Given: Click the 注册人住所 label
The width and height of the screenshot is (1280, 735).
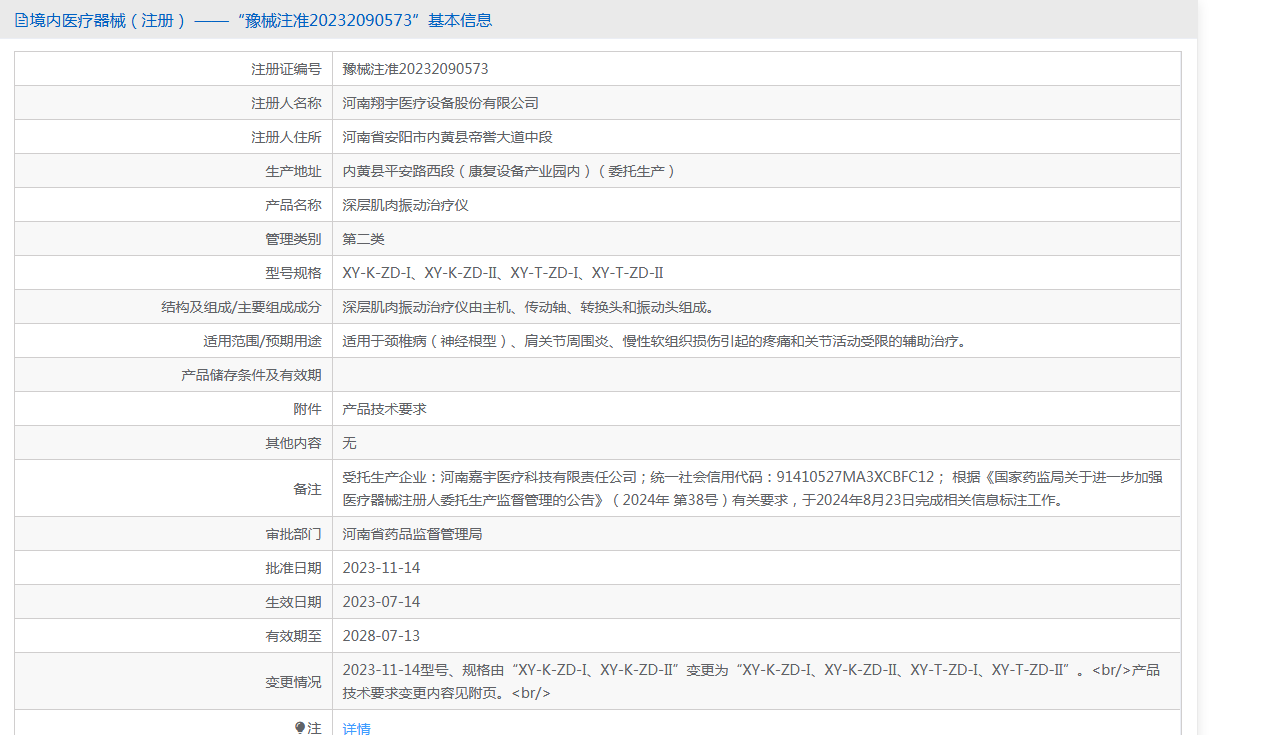Looking at the screenshot, I should [286, 137].
